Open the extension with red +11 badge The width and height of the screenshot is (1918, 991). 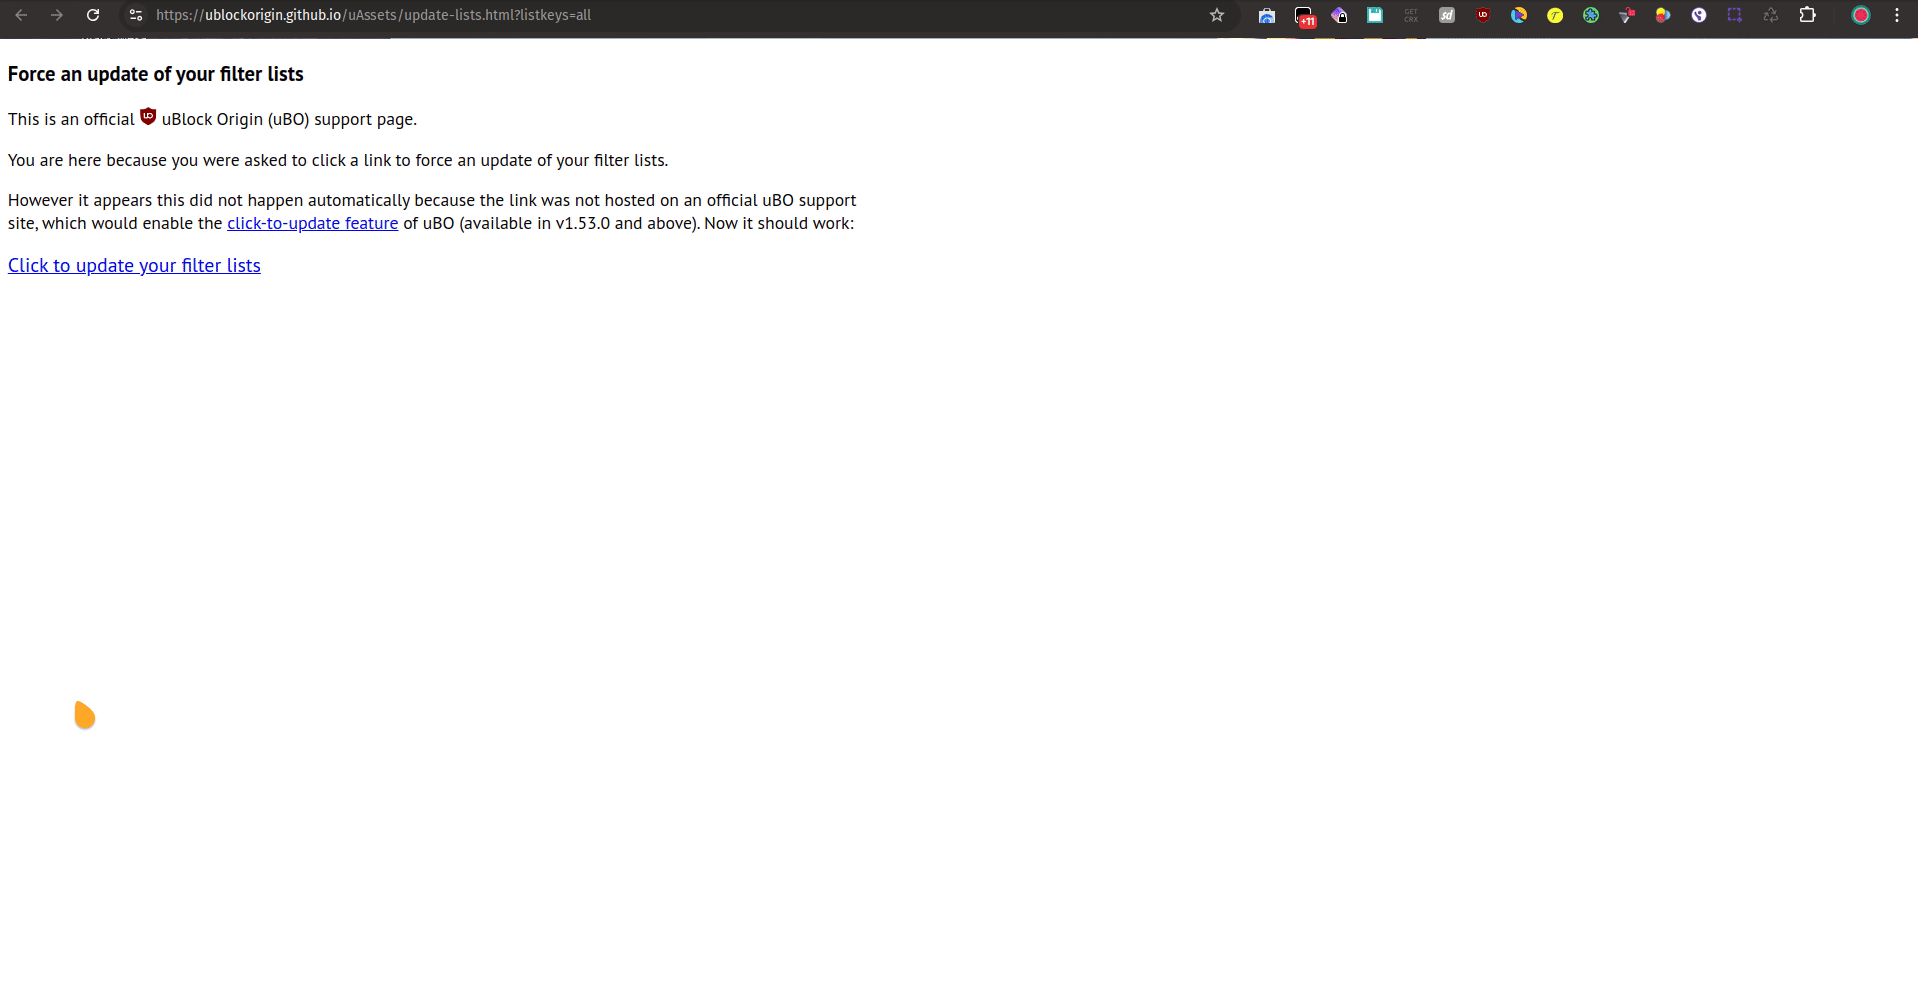[x=1304, y=16]
